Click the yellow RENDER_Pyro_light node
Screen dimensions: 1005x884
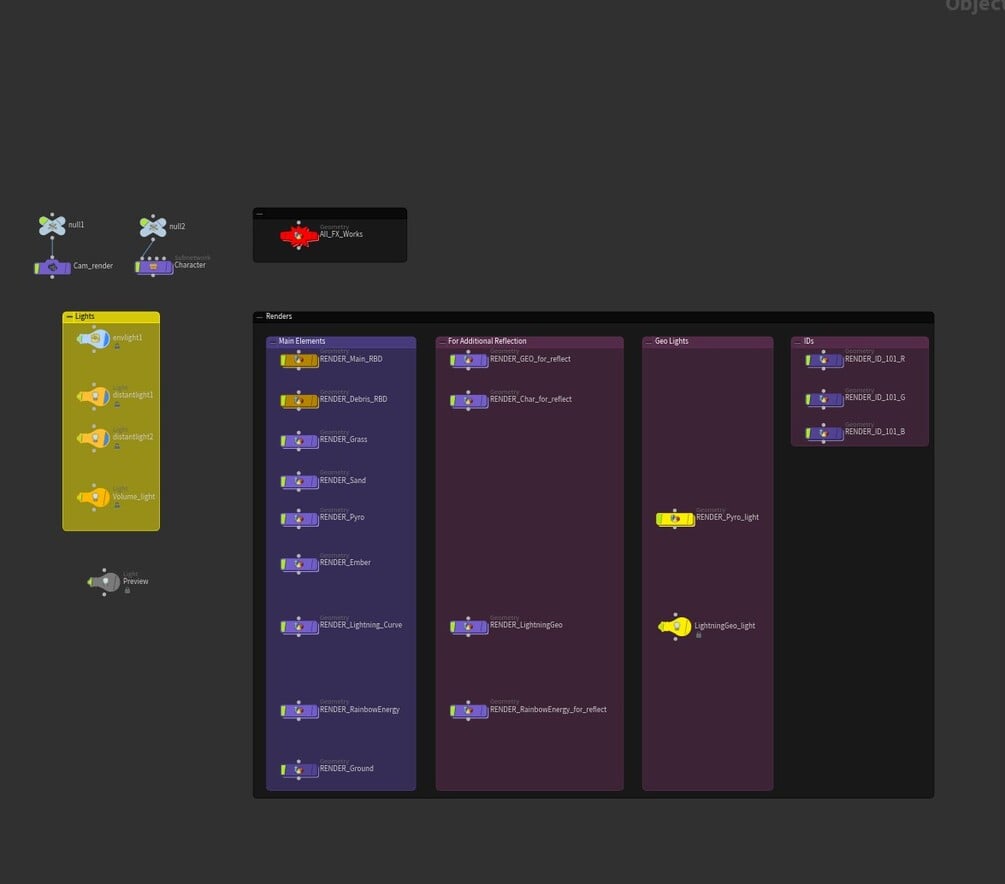coord(676,519)
